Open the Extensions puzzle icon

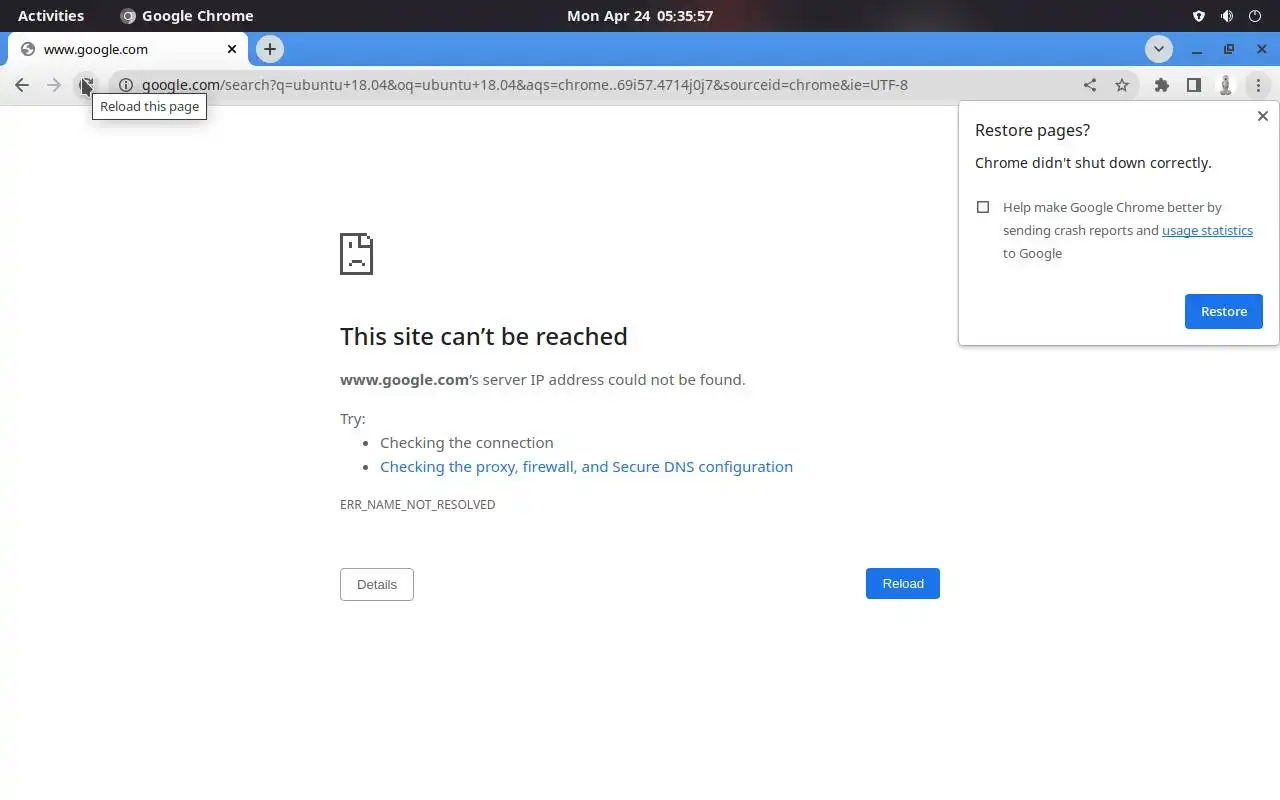(x=1161, y=85)
